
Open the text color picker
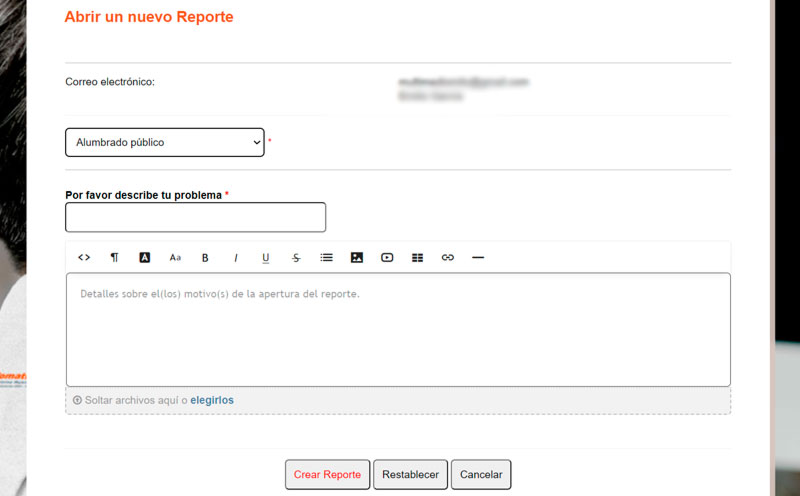[144, 258]
